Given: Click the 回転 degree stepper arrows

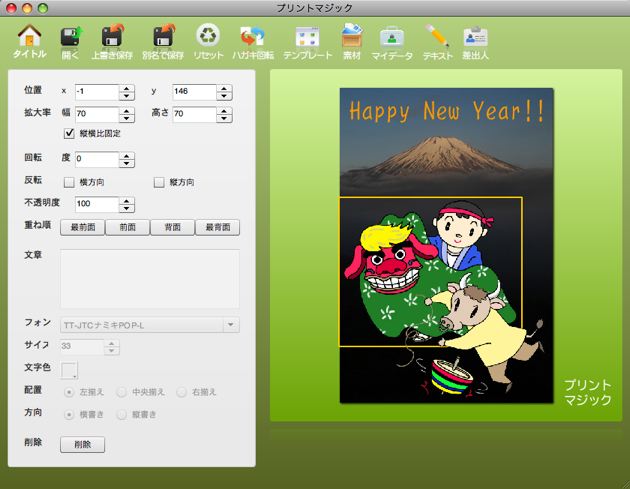Looking at the screenshot, I should (x=127, y=159).
